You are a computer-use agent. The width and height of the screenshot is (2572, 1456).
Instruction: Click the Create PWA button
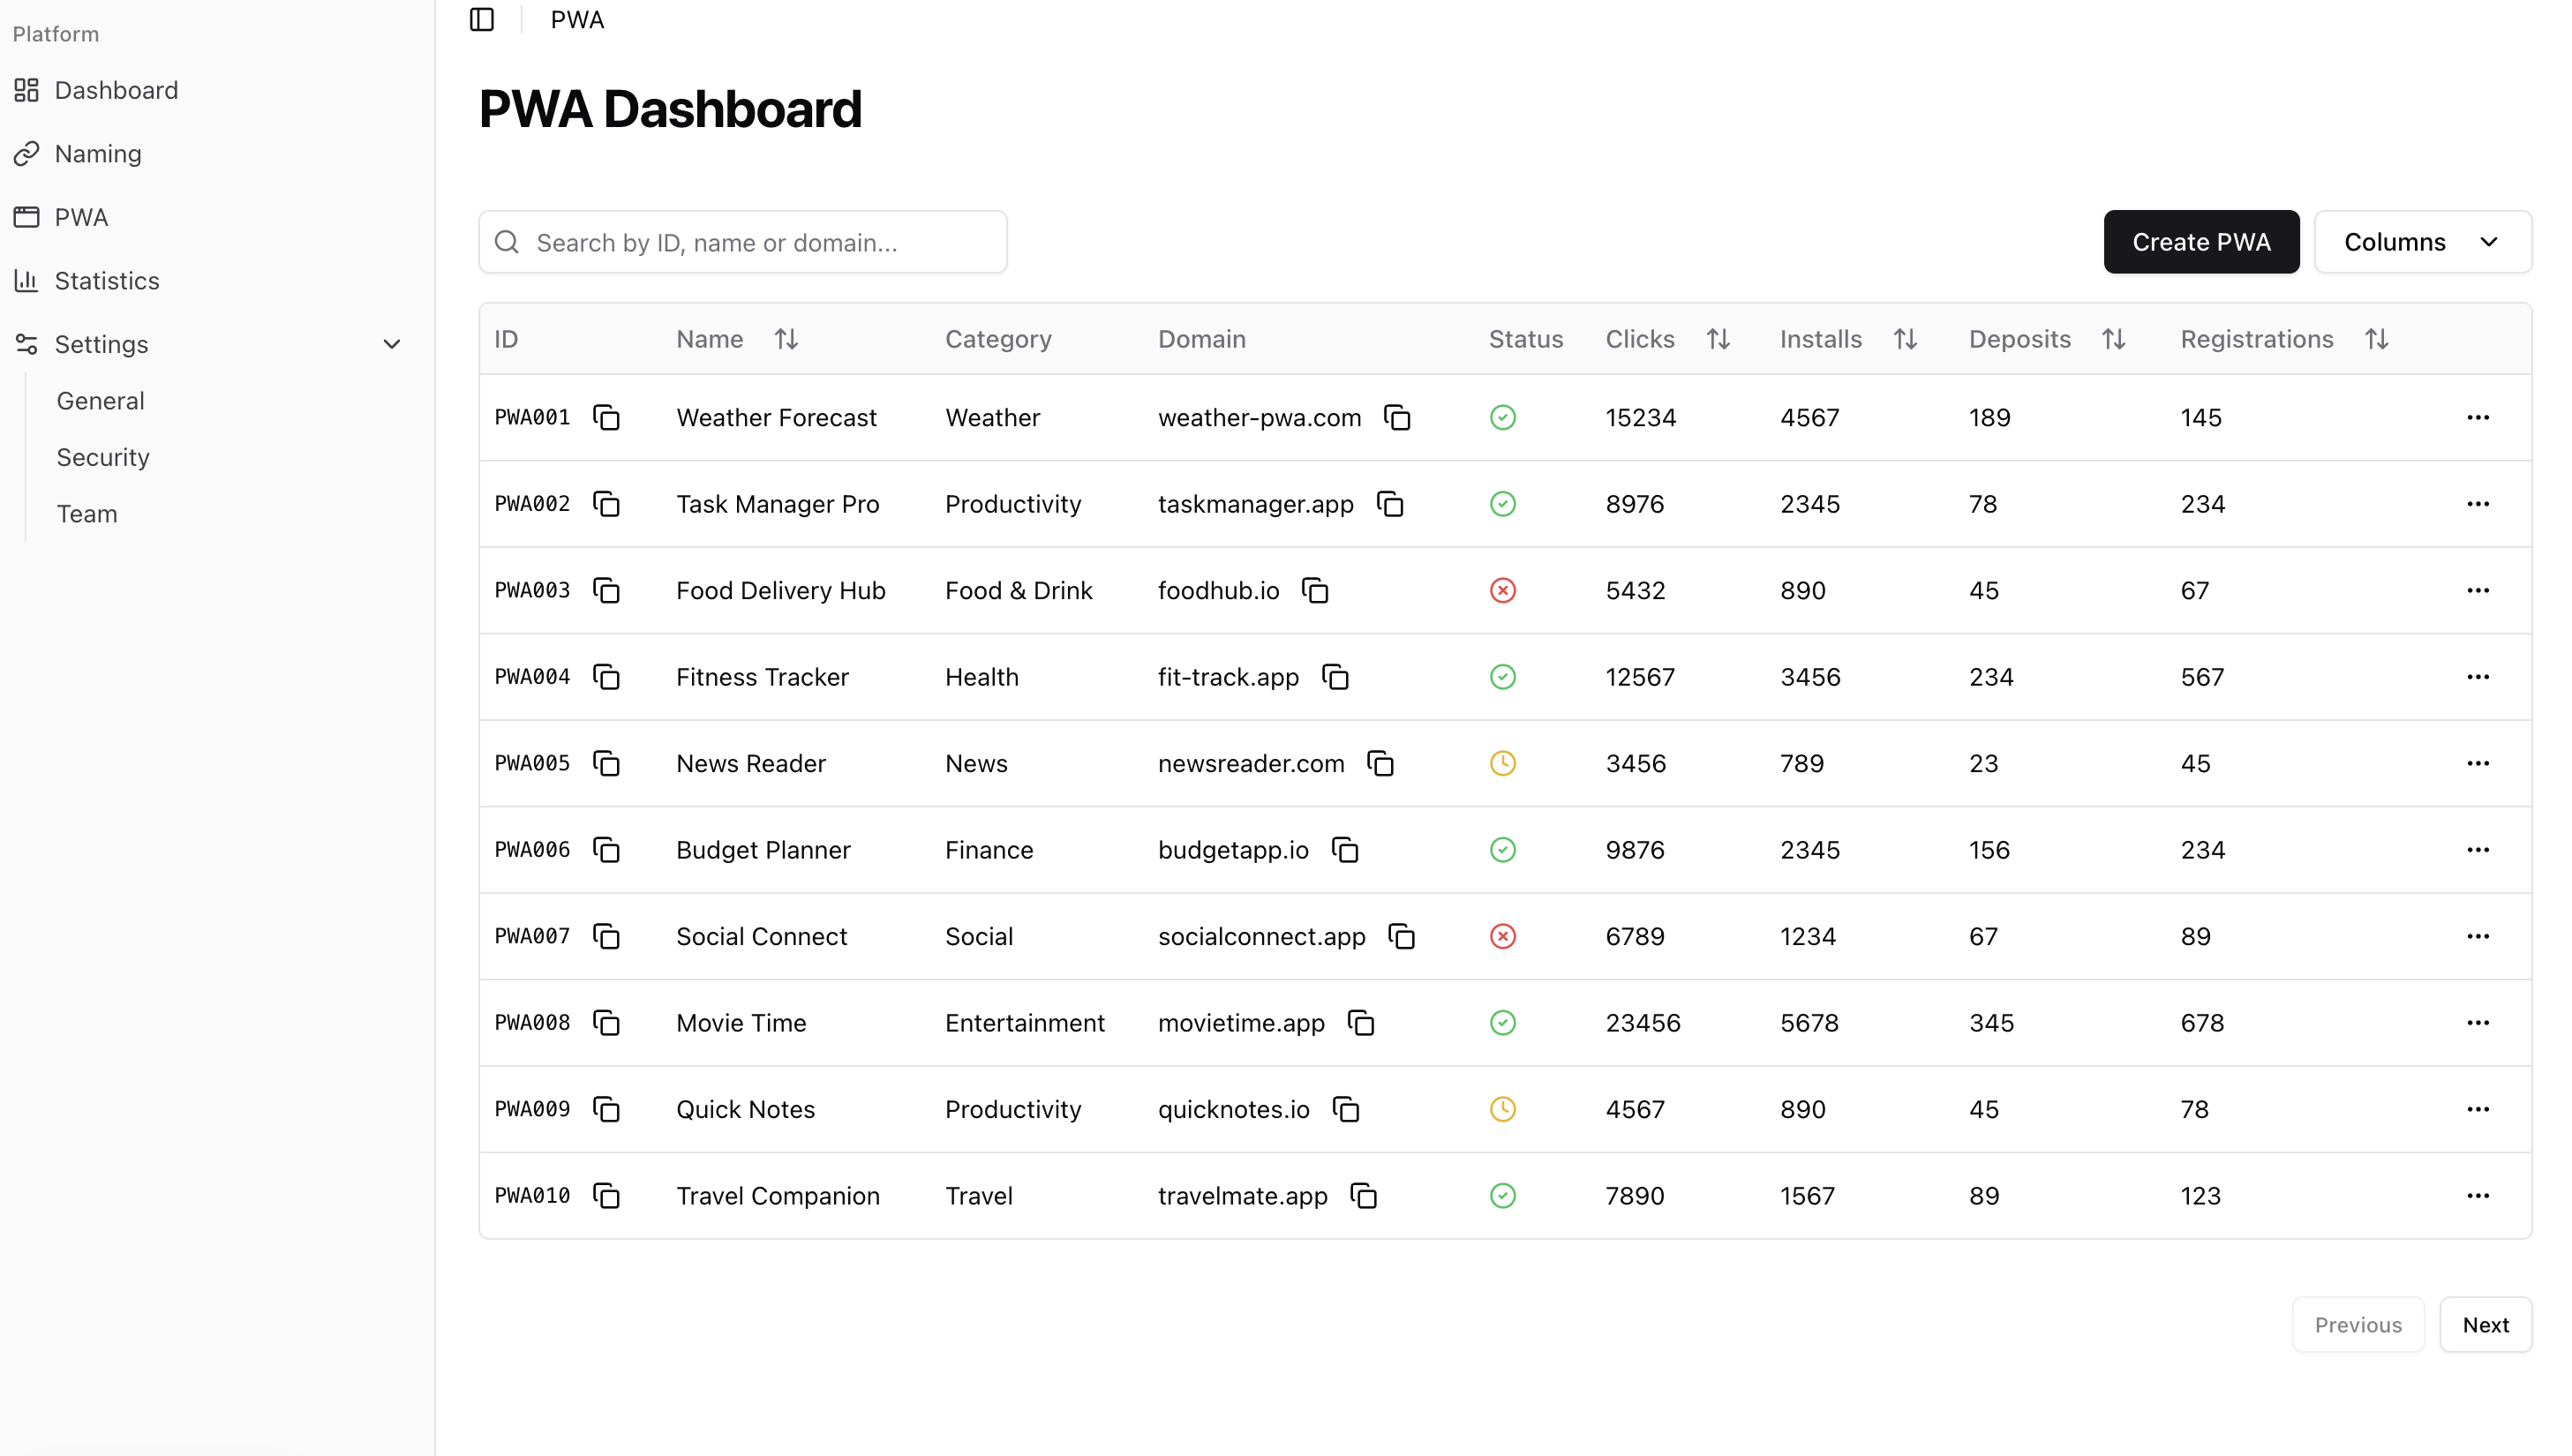coord(2201,242)
